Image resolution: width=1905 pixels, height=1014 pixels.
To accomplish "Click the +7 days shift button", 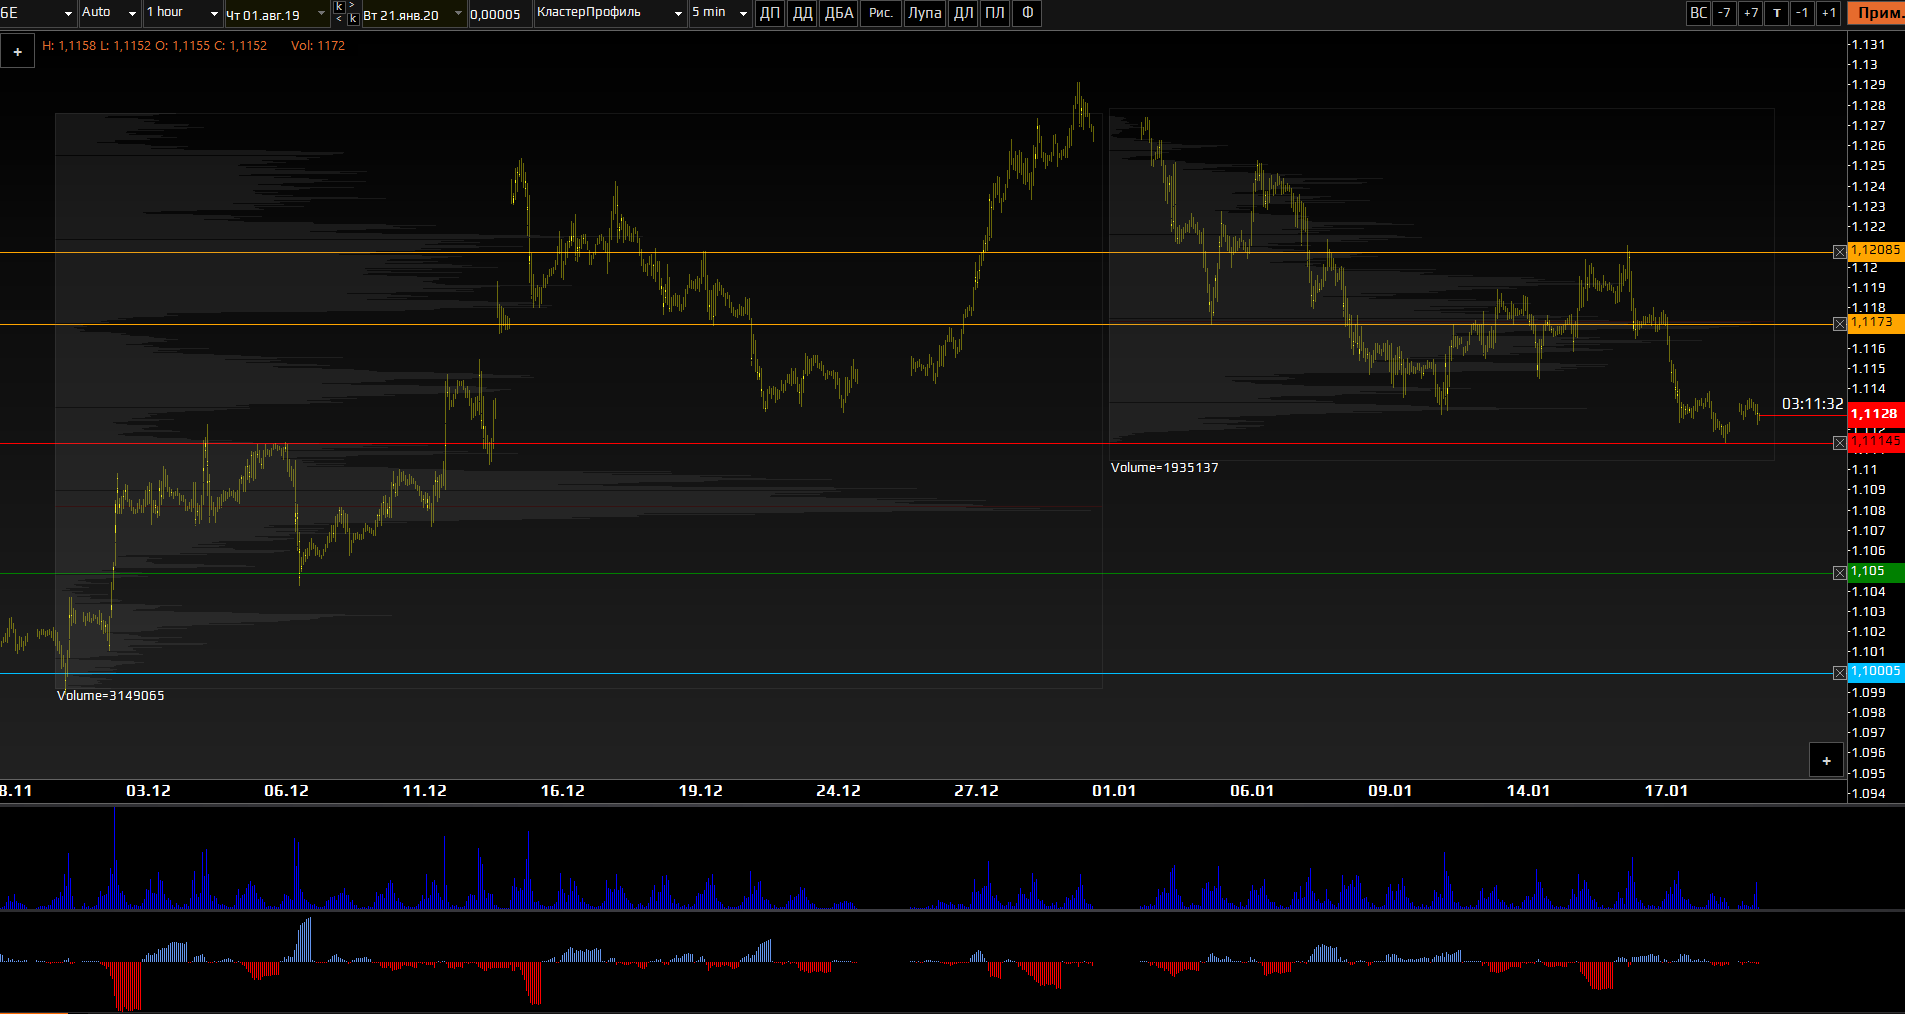I will coord(1750,13).
